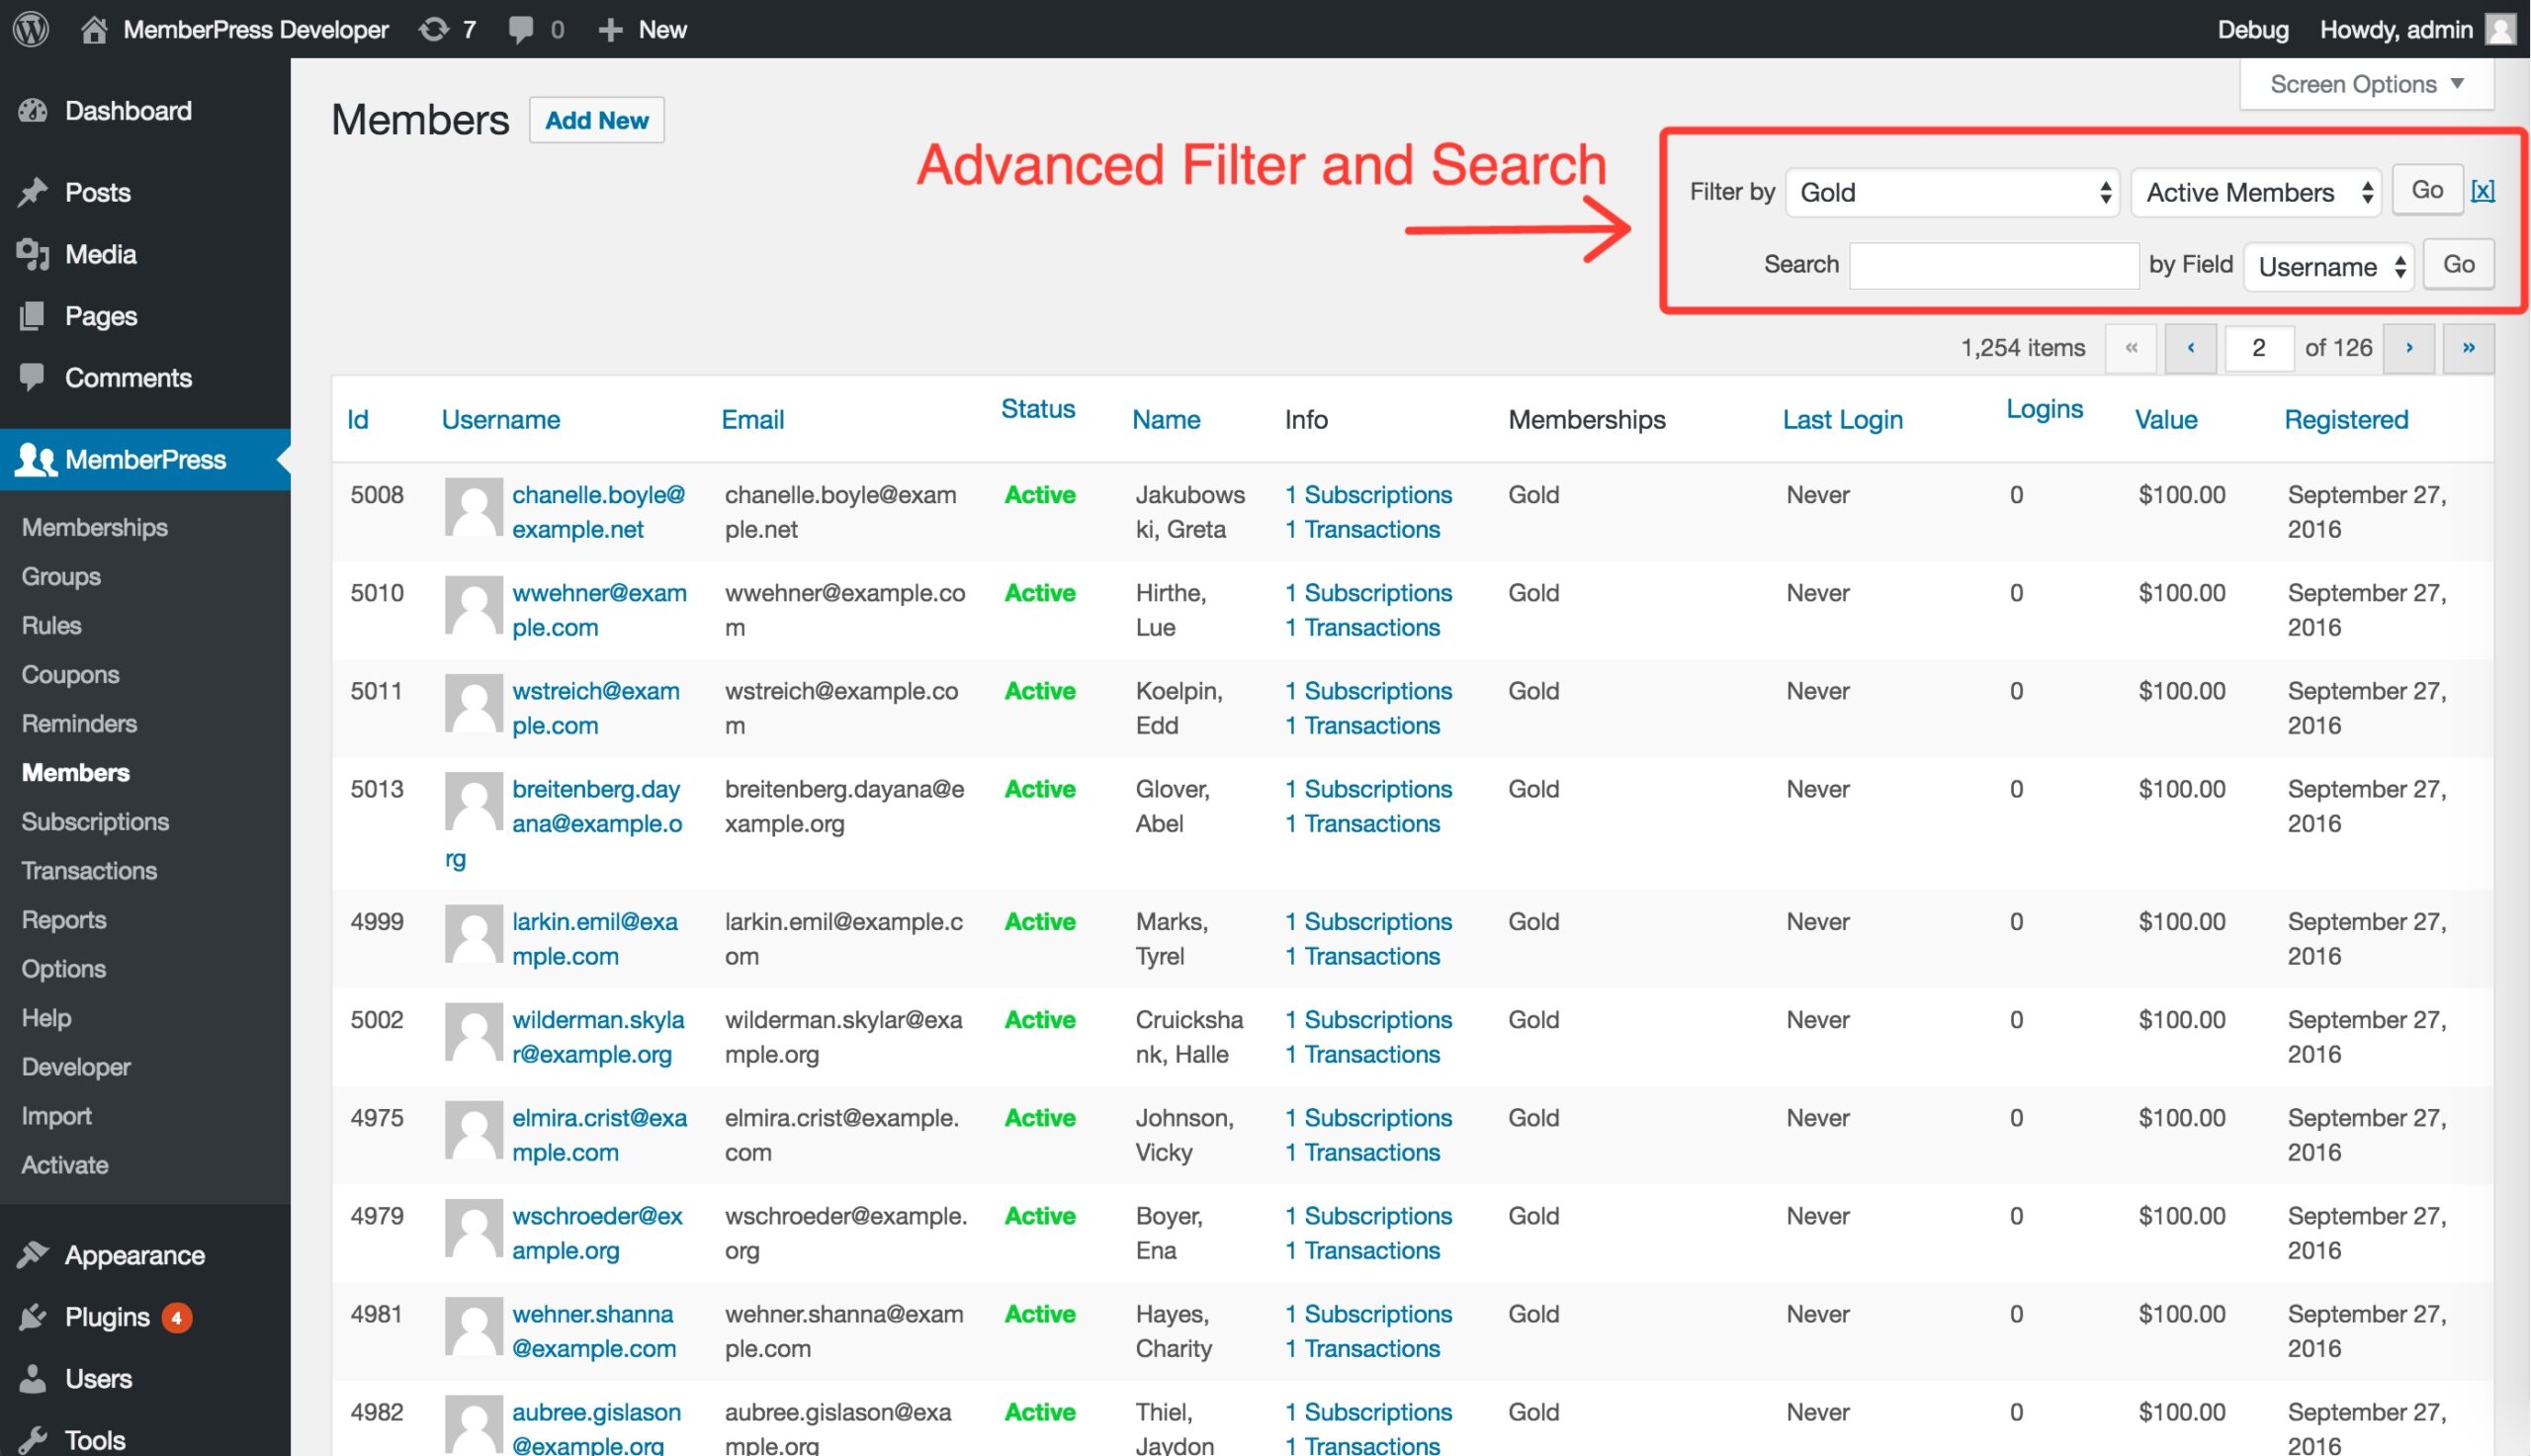This screenshot has width=2531, height=1456.
Task: Click the Dashboard gauge icon
Action: [33, 111]
